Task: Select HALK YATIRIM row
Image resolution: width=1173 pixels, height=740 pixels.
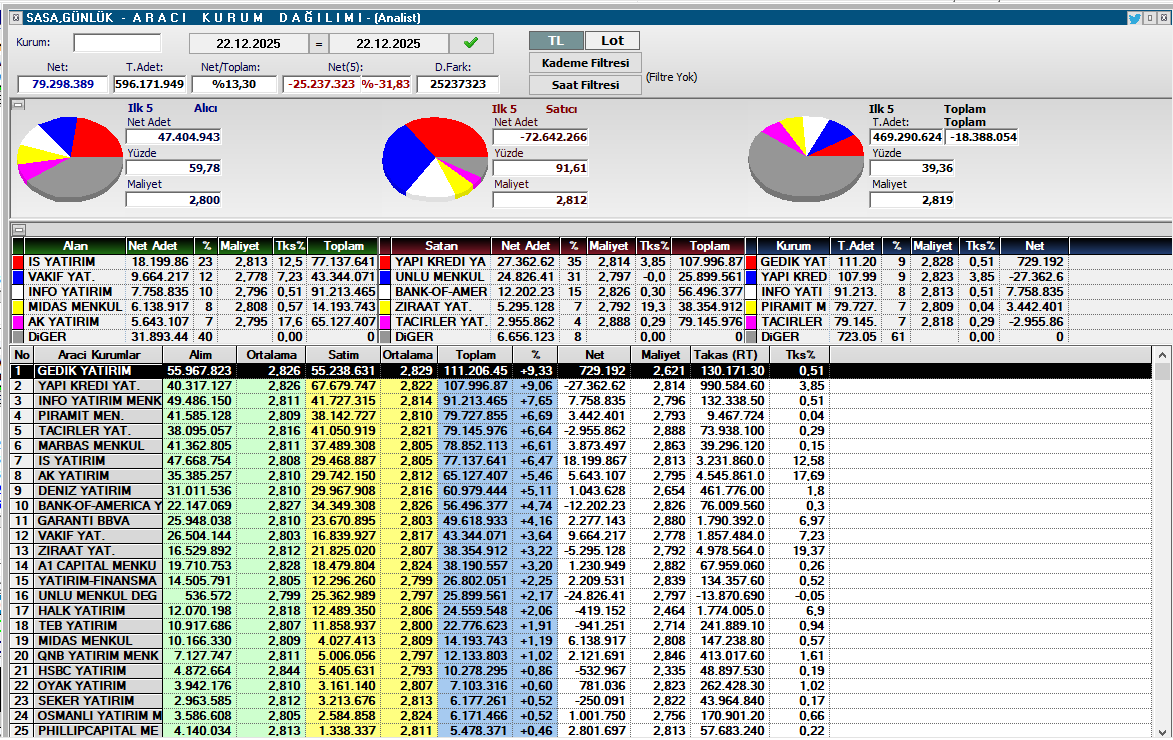Action: coord(581,611)
